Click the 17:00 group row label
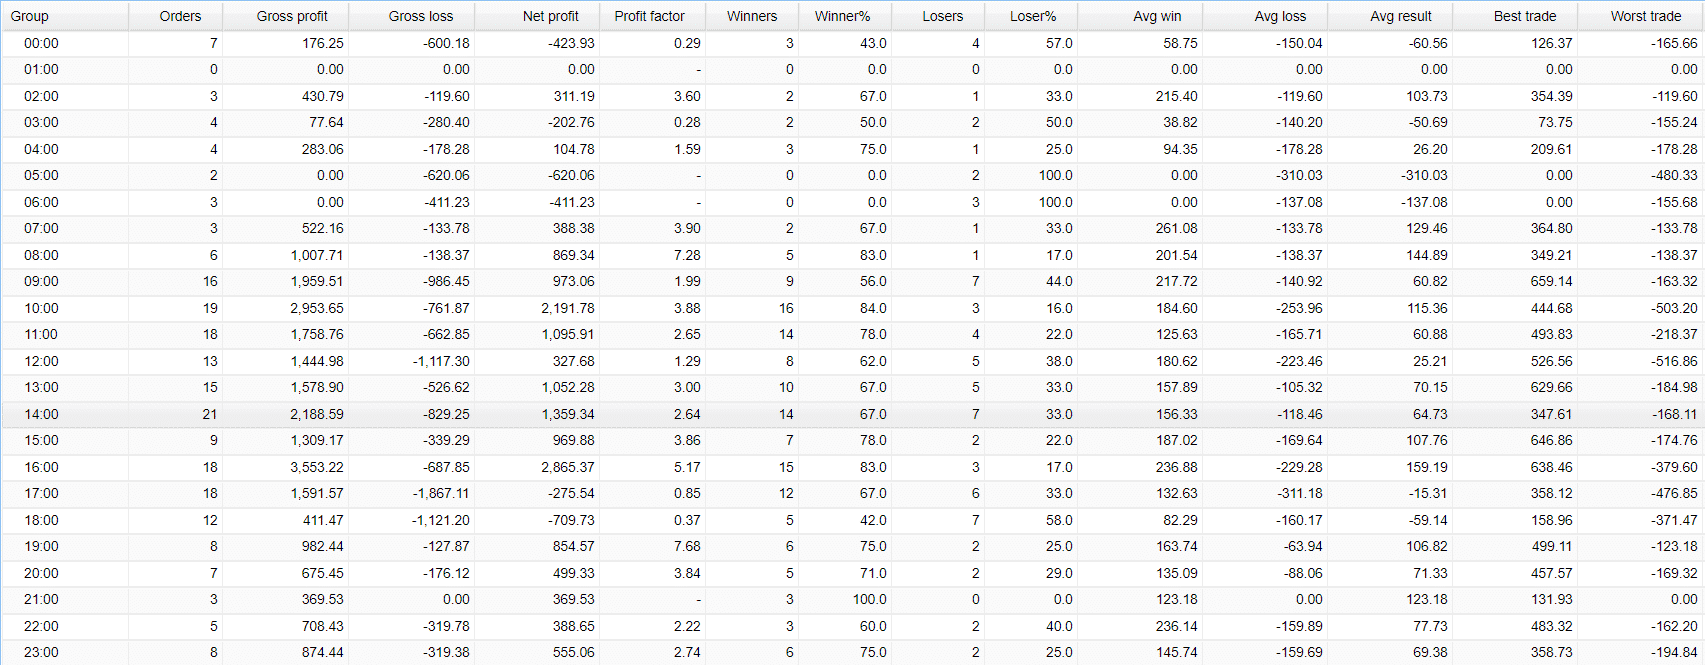 pos(41,494)
